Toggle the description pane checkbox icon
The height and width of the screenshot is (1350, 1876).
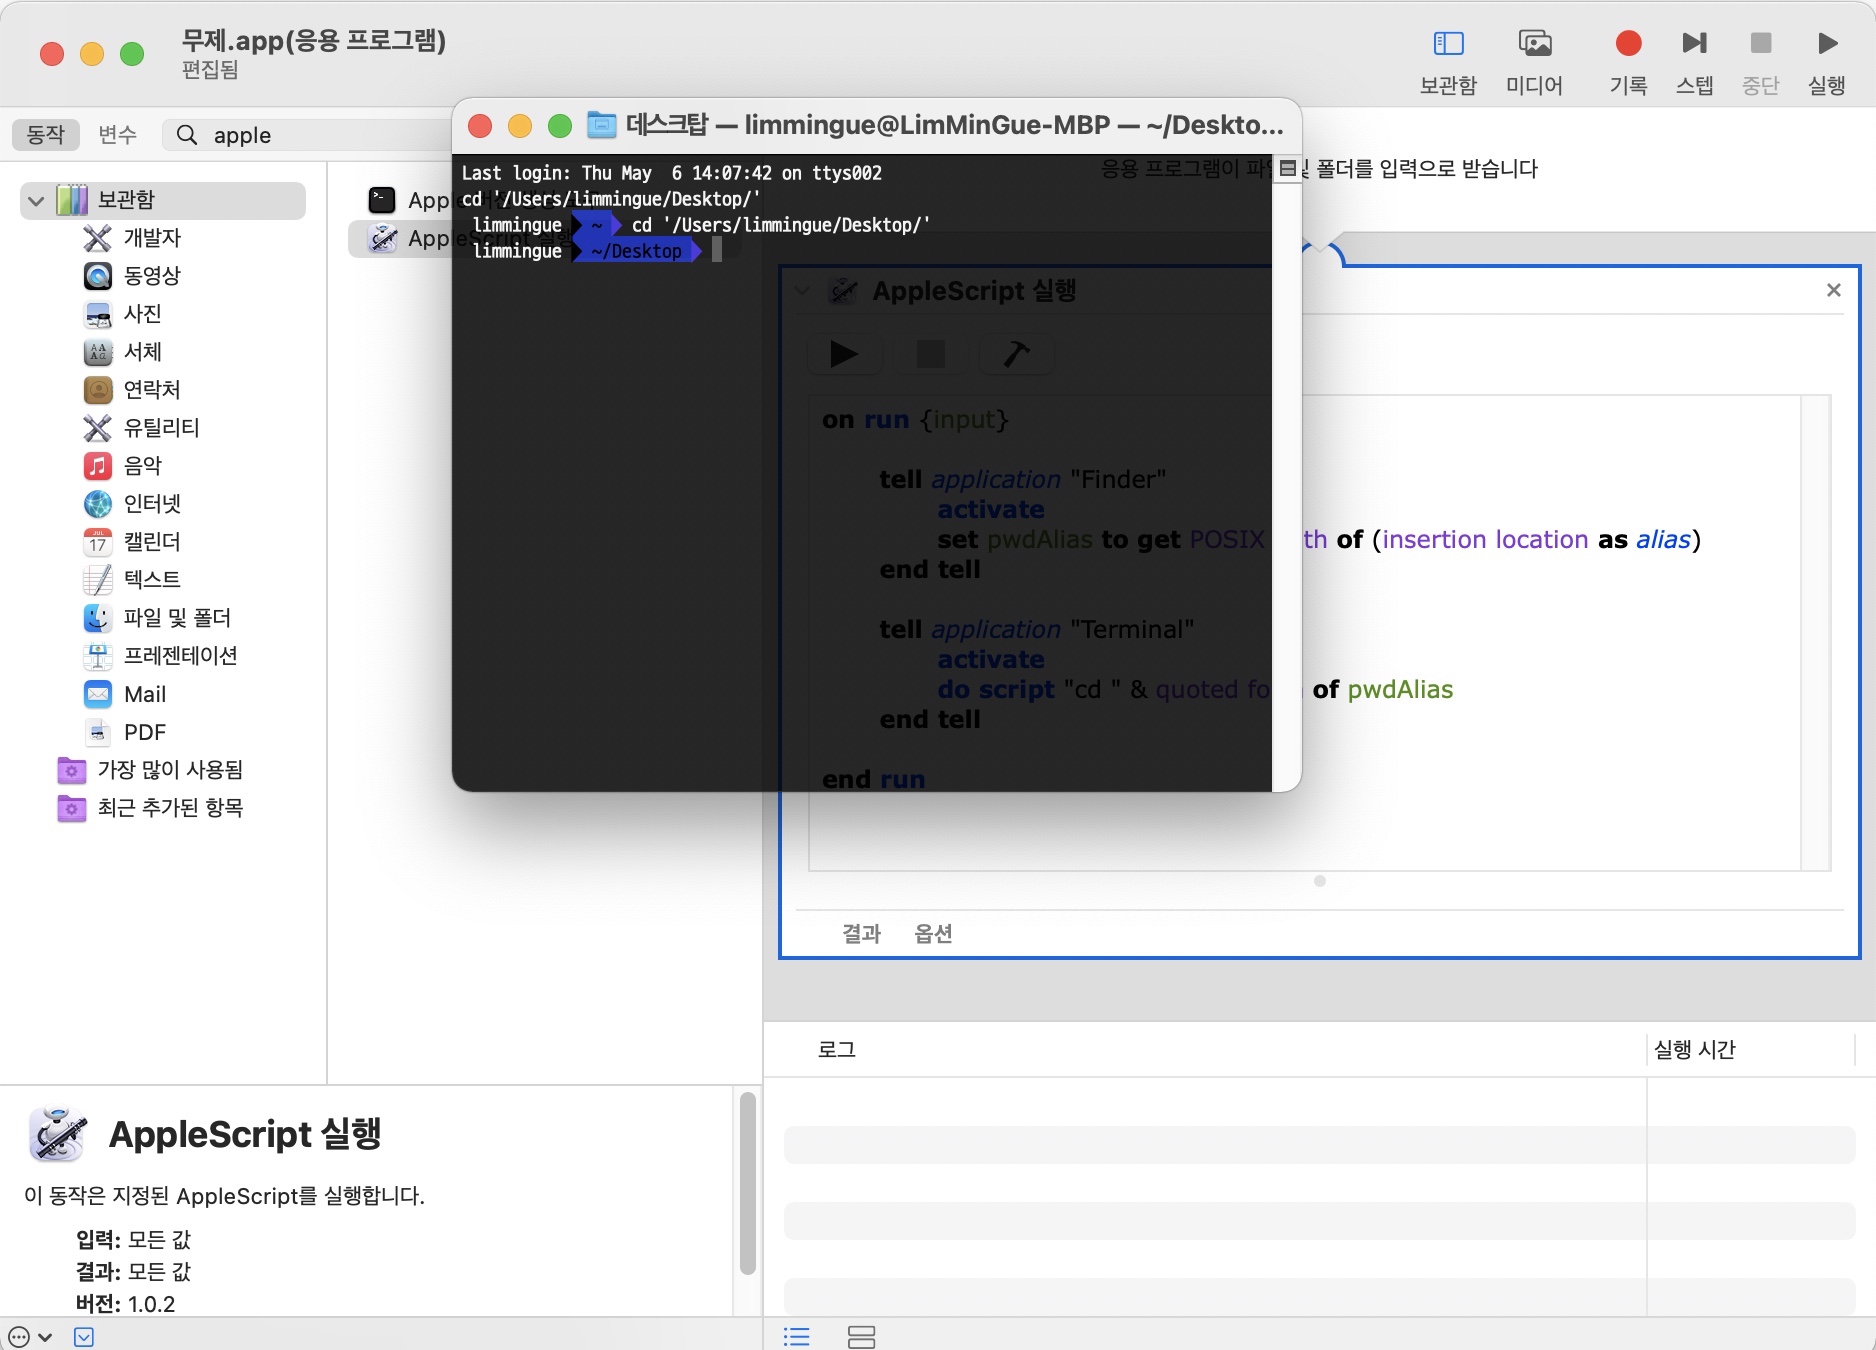[x=84, y=1337]
